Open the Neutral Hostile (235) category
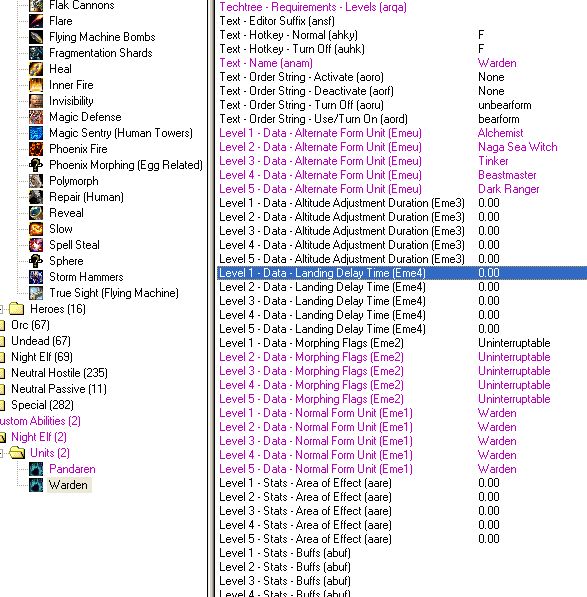 (x=59, y=373)
